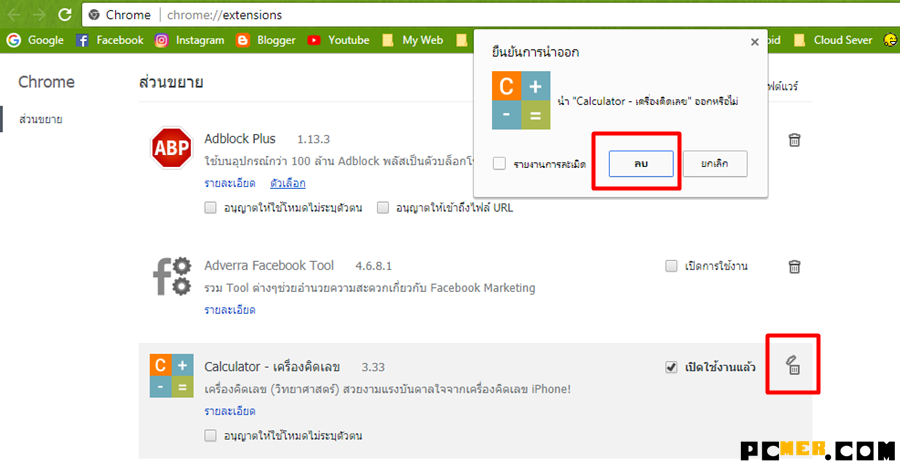Open the Instagram bookmark
This screenshot has width=900, height=466.
click(189, 40)
